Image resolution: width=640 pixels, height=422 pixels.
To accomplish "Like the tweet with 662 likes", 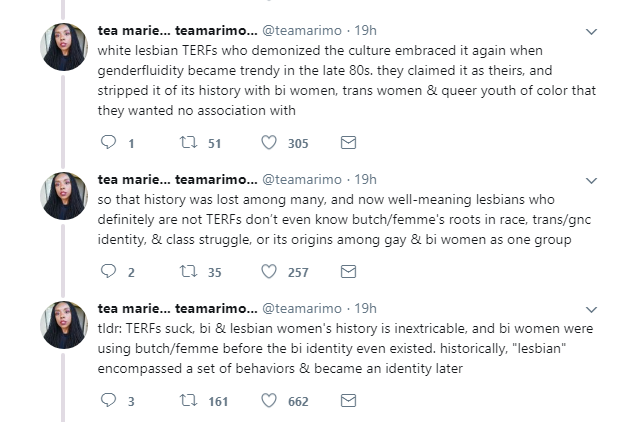I will pyautogui.click(x=269, y=401).
